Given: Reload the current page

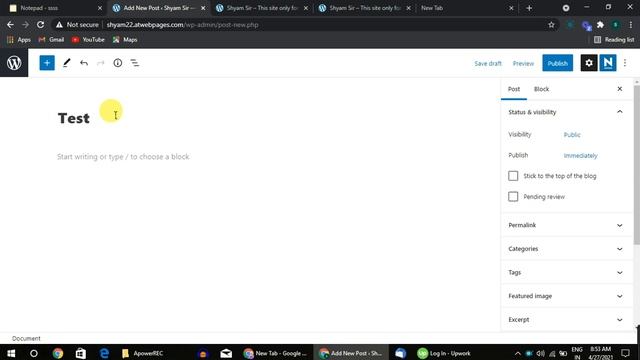Looking at the screenshot, I should point(40,24).
